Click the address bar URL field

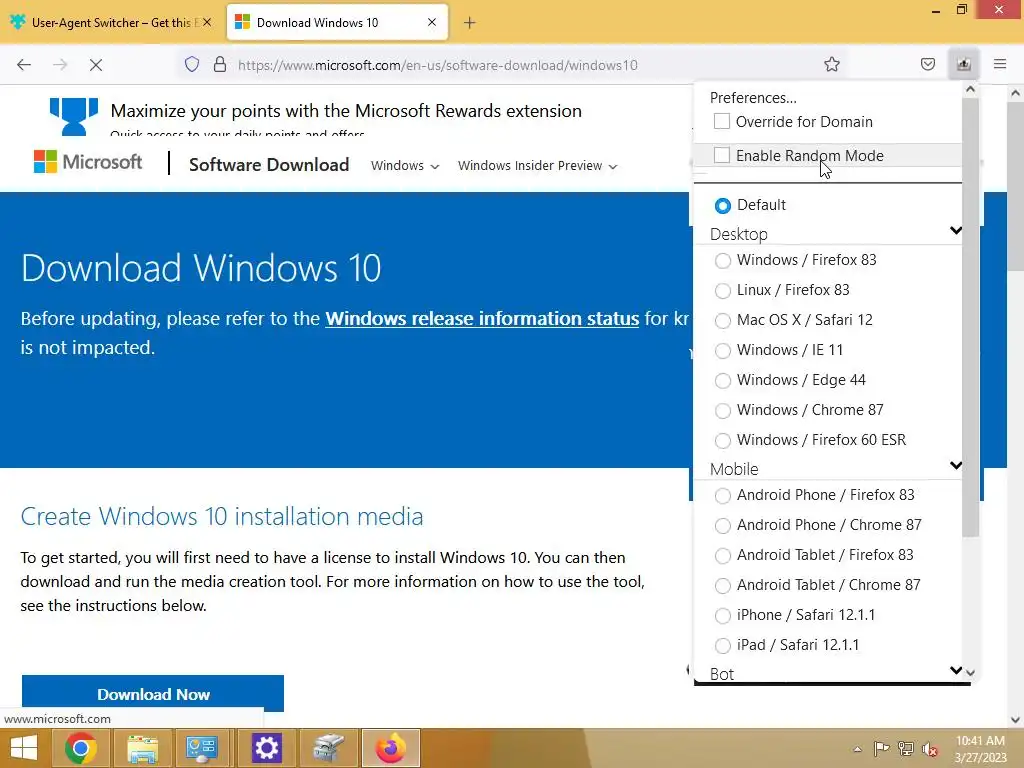(438, 65)
